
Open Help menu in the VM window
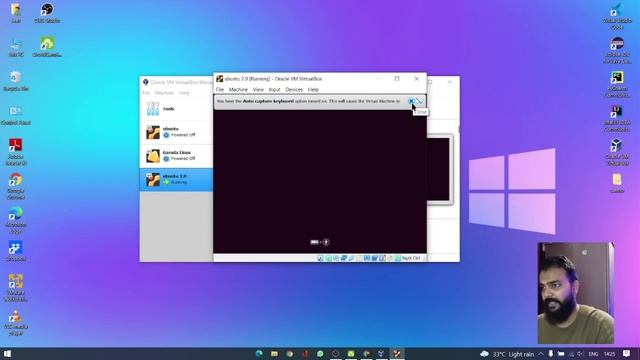313,89
